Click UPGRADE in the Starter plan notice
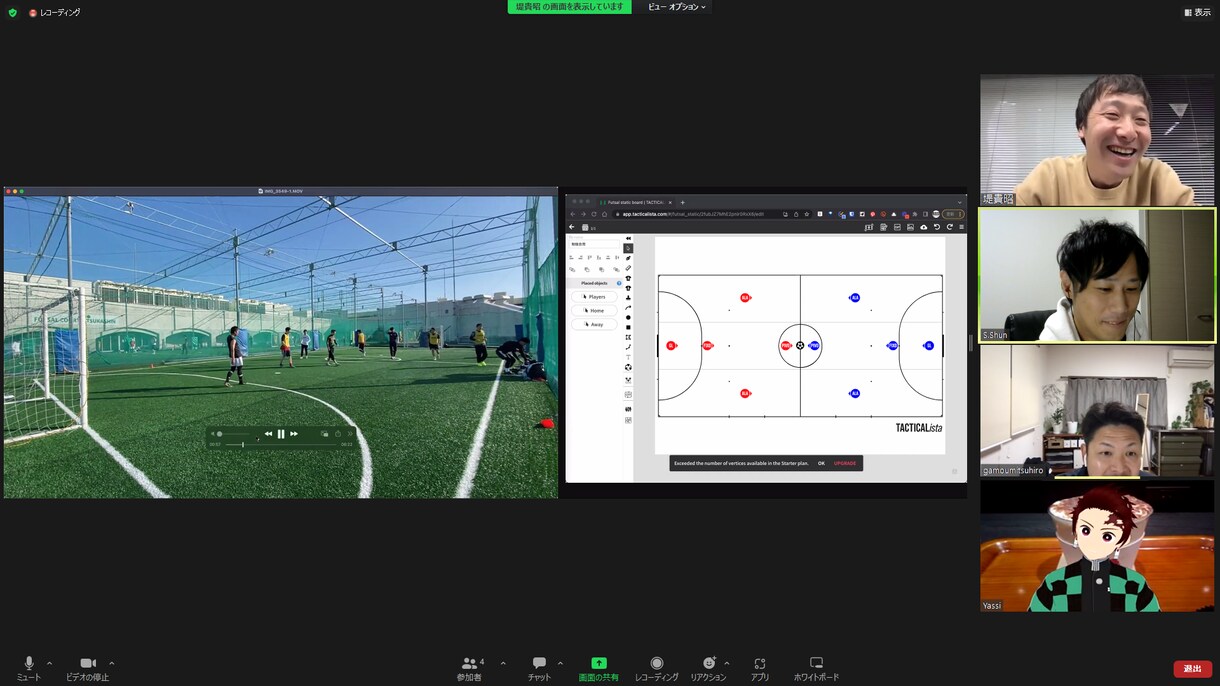The width and height of the screenshot is (1220, 686). [845, 463]
